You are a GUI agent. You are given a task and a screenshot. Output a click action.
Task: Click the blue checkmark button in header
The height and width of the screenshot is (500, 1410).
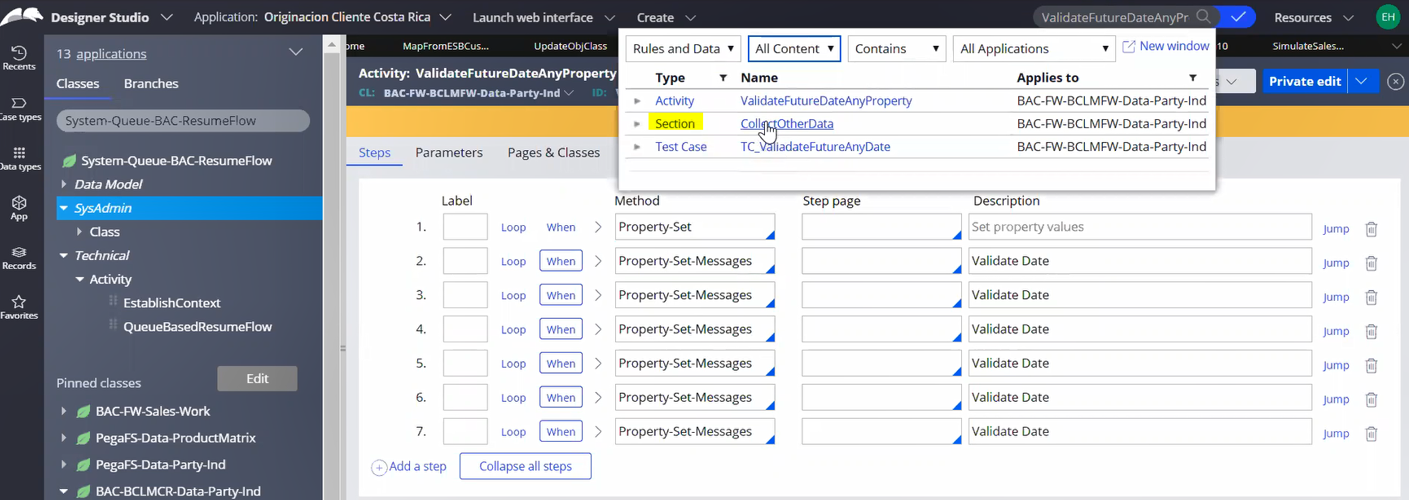click(x=1239, y=17)
